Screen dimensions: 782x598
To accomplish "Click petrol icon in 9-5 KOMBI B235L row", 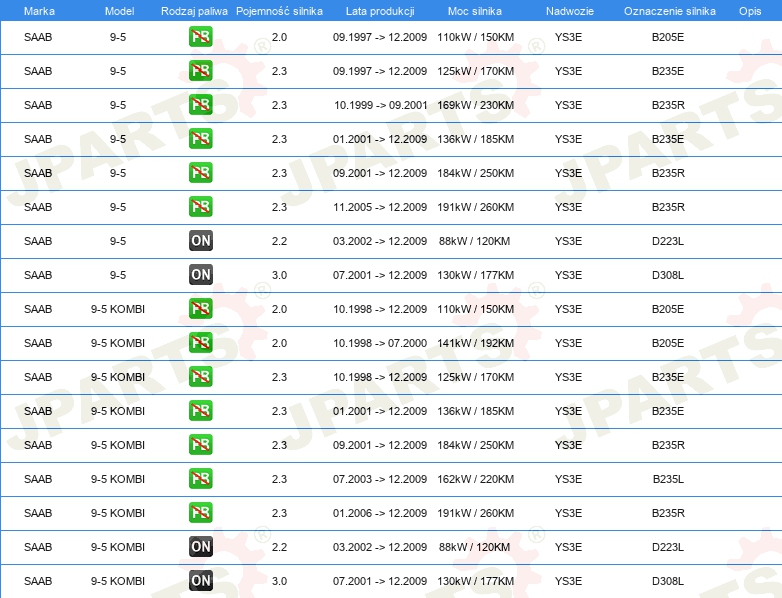I will 200,478.
